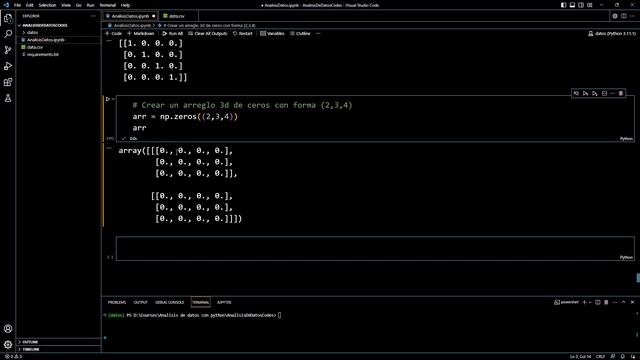Viewport: 640px width, 360px height.
Task: Open editor more actions ellipsis
Action: click(x=632, y=16)
